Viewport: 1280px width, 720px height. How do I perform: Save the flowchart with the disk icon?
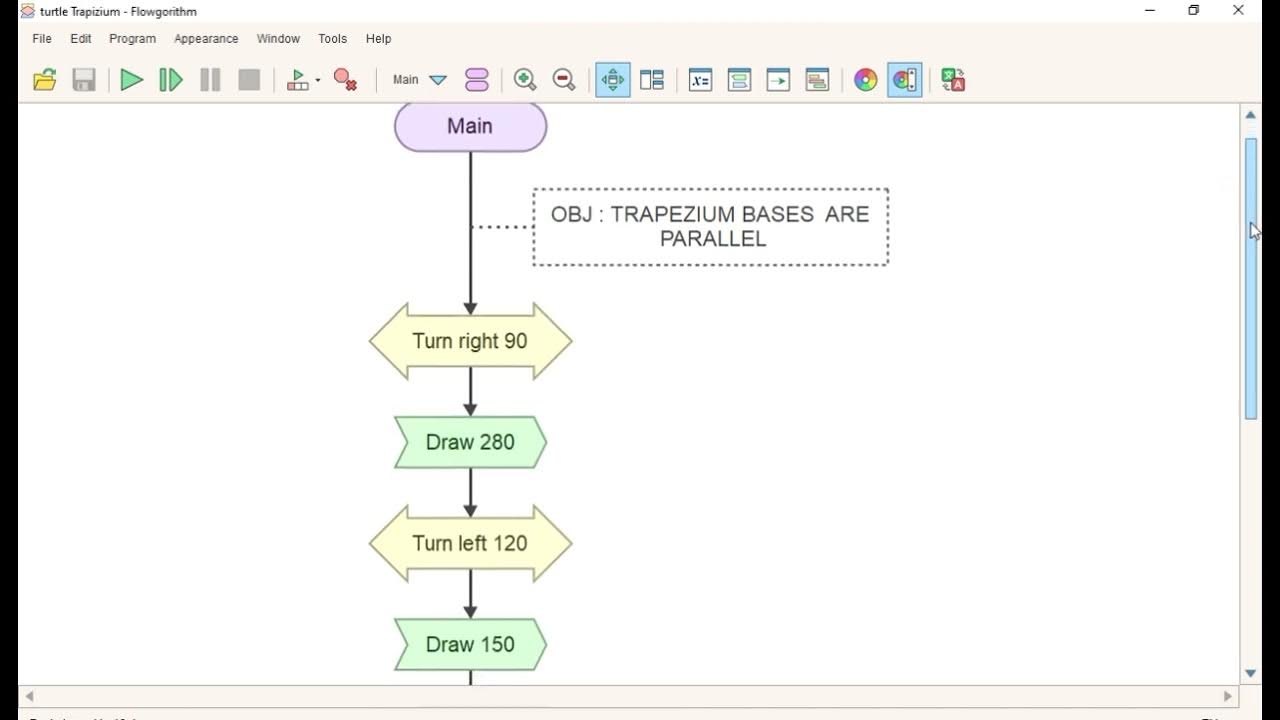click(x=84, y=80)
